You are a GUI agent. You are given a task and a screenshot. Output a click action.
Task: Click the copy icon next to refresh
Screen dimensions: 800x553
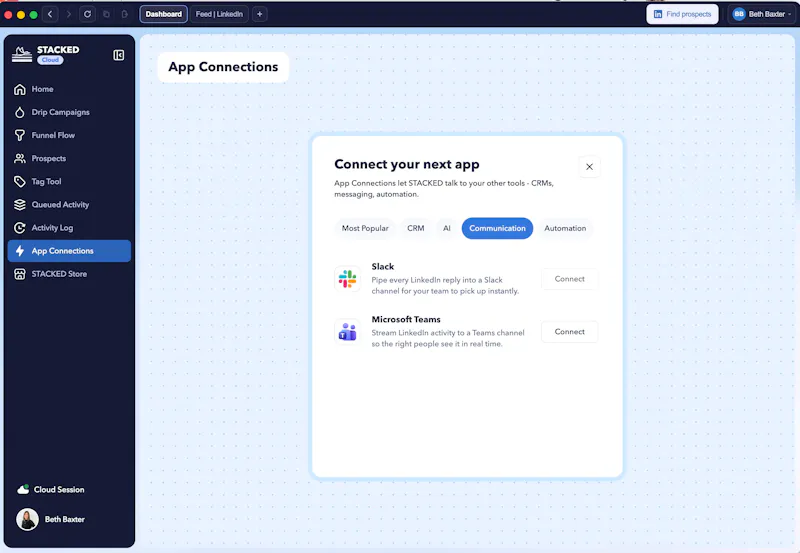point(106,14)
